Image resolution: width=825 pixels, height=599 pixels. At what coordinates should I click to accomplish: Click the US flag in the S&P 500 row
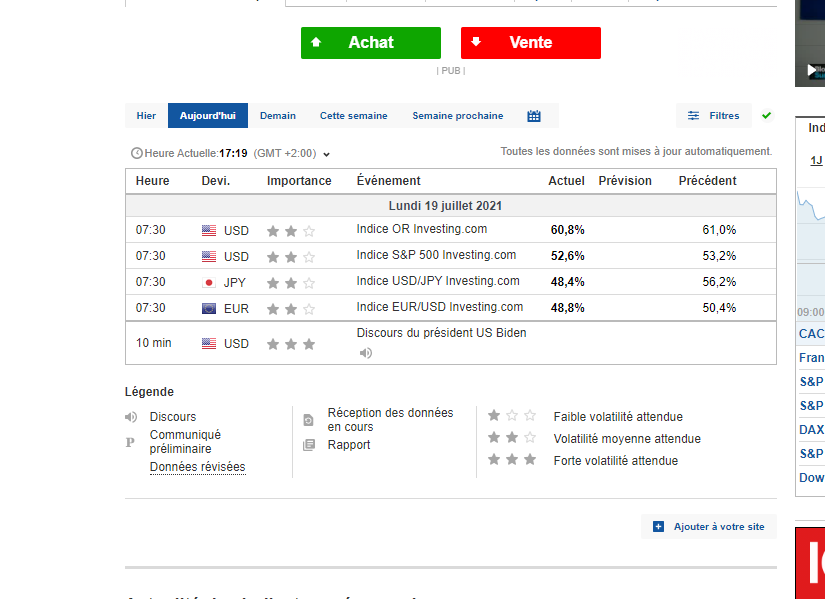click(209, 256)
